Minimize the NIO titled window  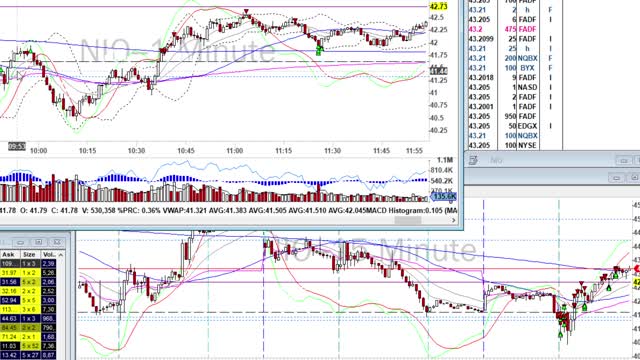[623, 160]
